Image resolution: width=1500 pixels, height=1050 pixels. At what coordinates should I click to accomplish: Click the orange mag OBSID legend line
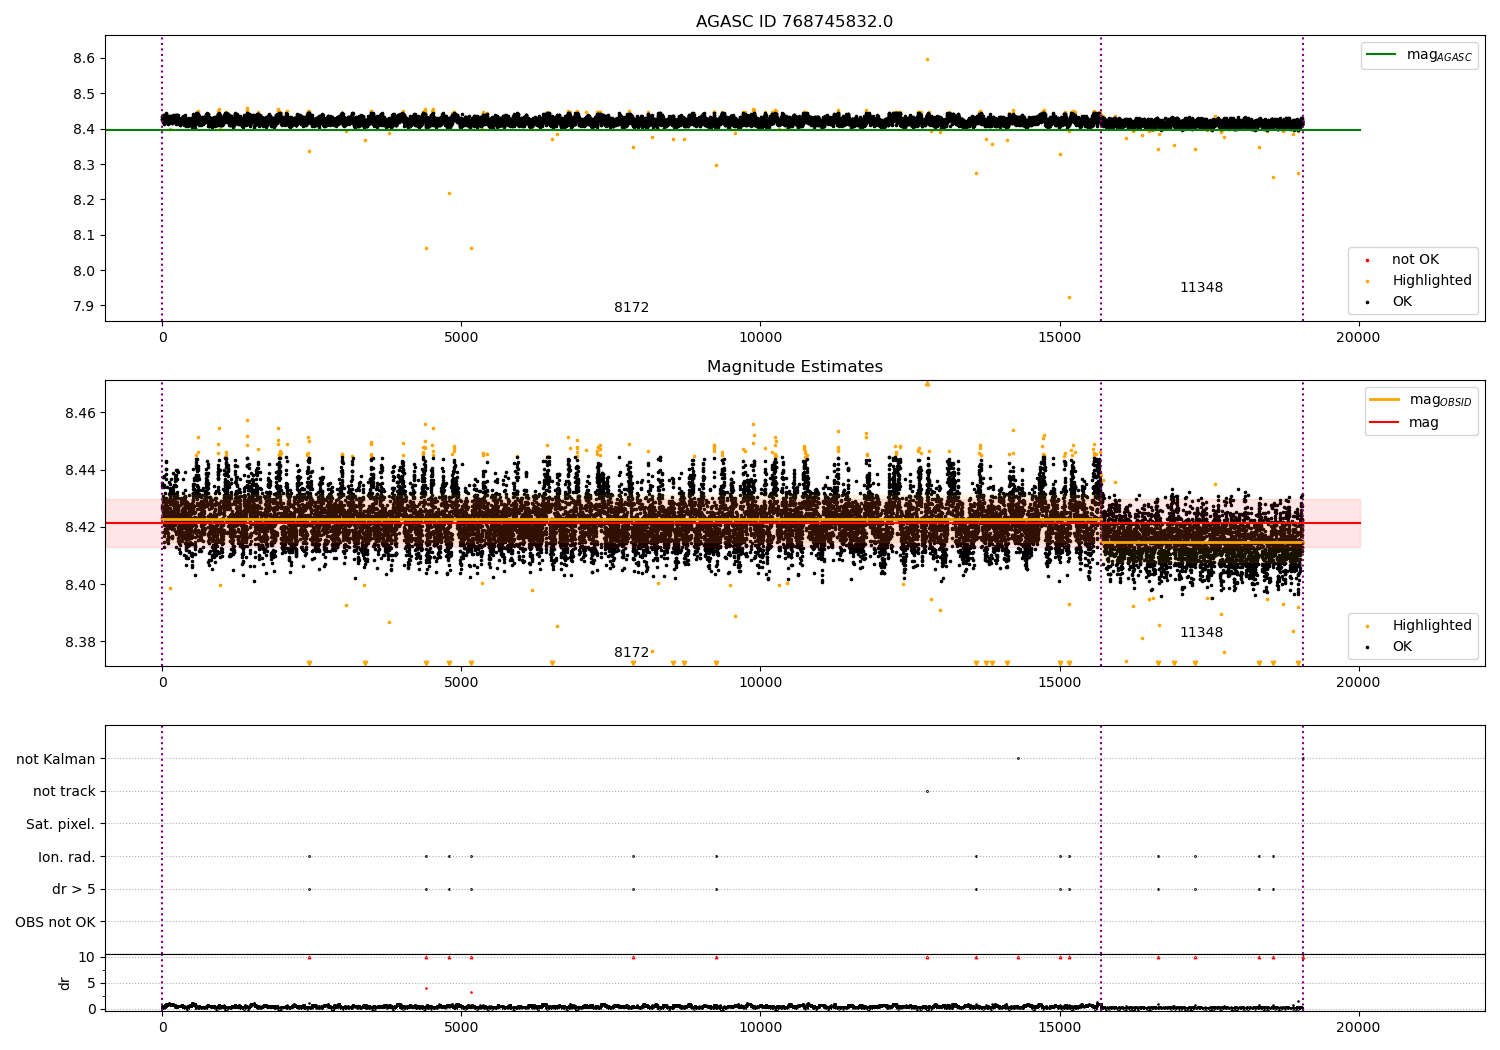1384,400
